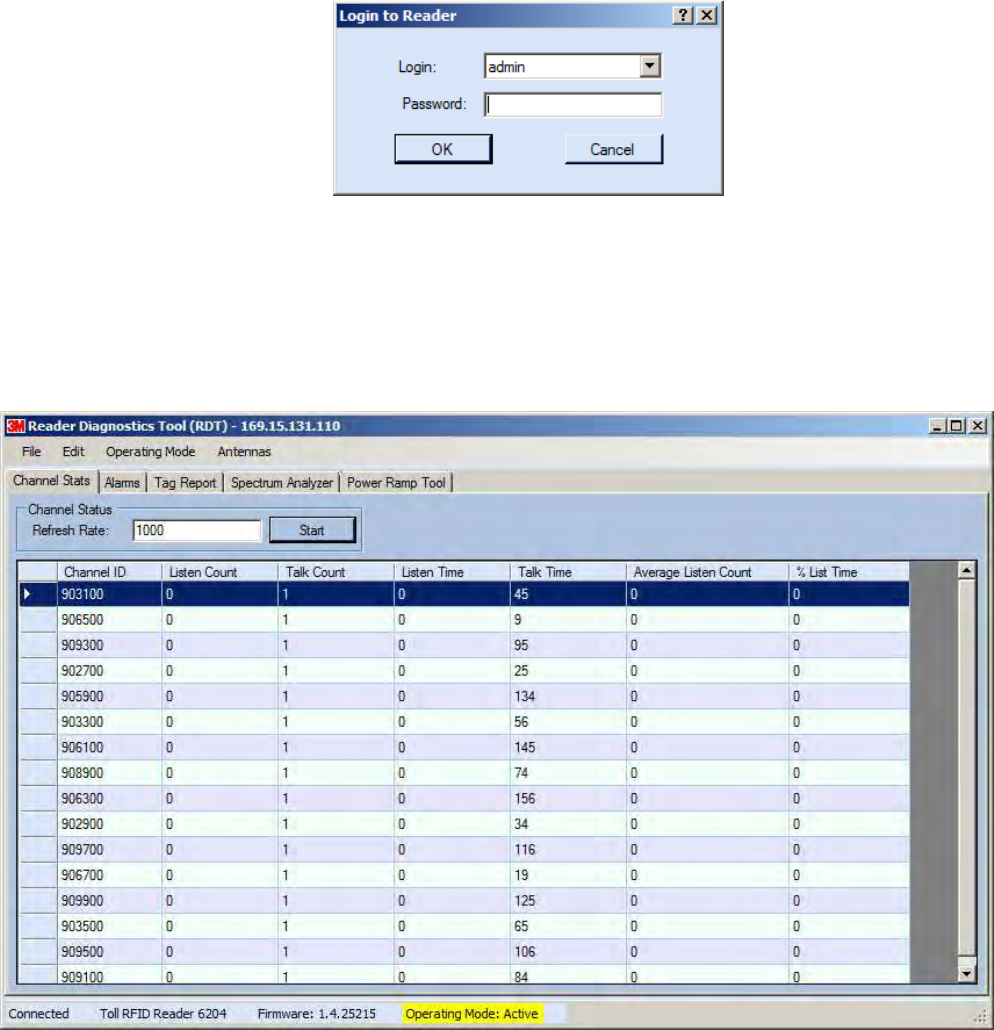The image size is (994, 1030).
Task: Click the 3M logo icon in RDT title bar
Action: [15, 426]
